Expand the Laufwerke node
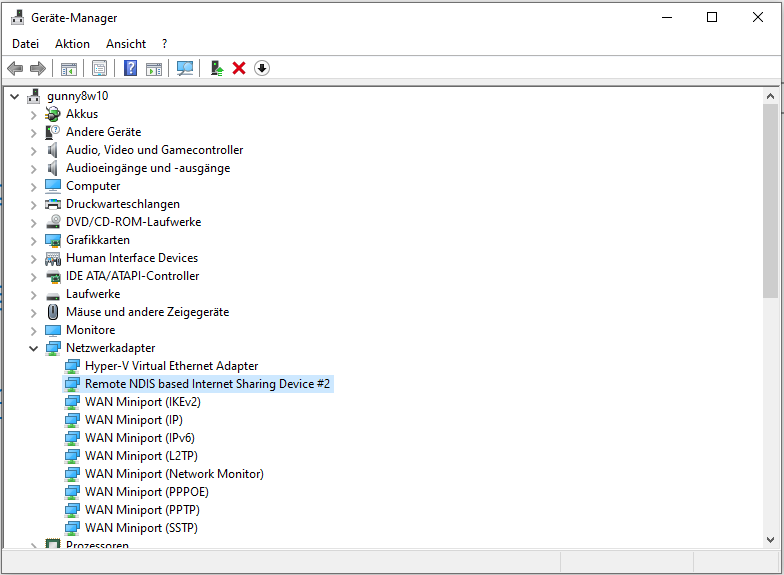 34,295
